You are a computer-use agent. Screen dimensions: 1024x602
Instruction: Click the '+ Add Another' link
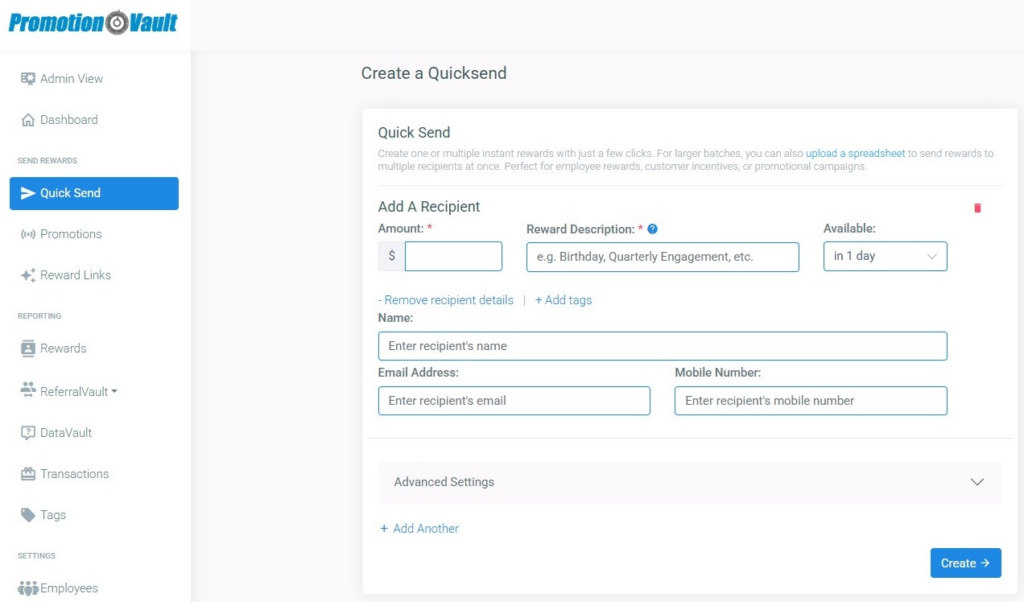pyautogui.click(x=420, y=528)
